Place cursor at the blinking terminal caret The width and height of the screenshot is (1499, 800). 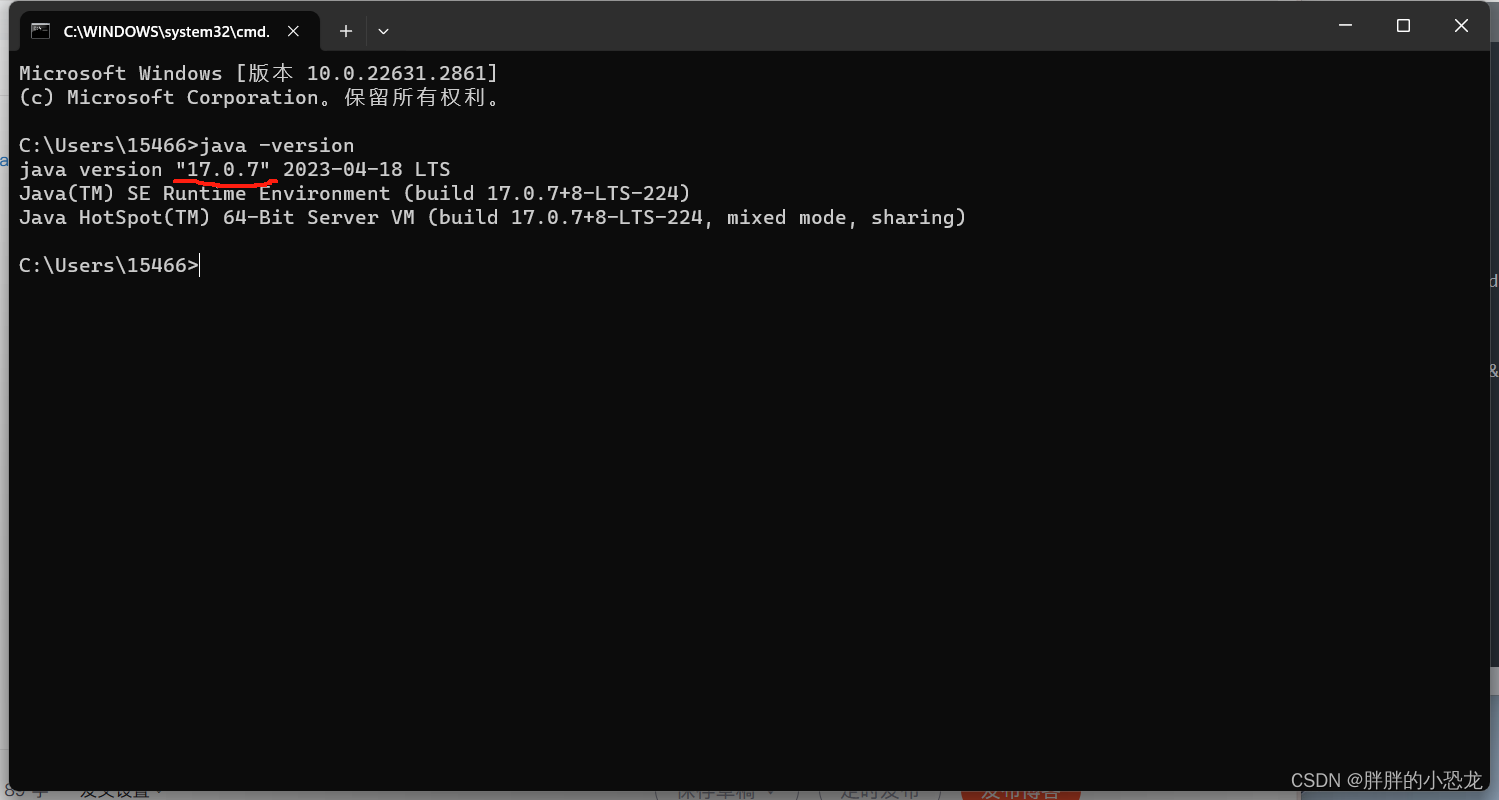click(199, 265)
